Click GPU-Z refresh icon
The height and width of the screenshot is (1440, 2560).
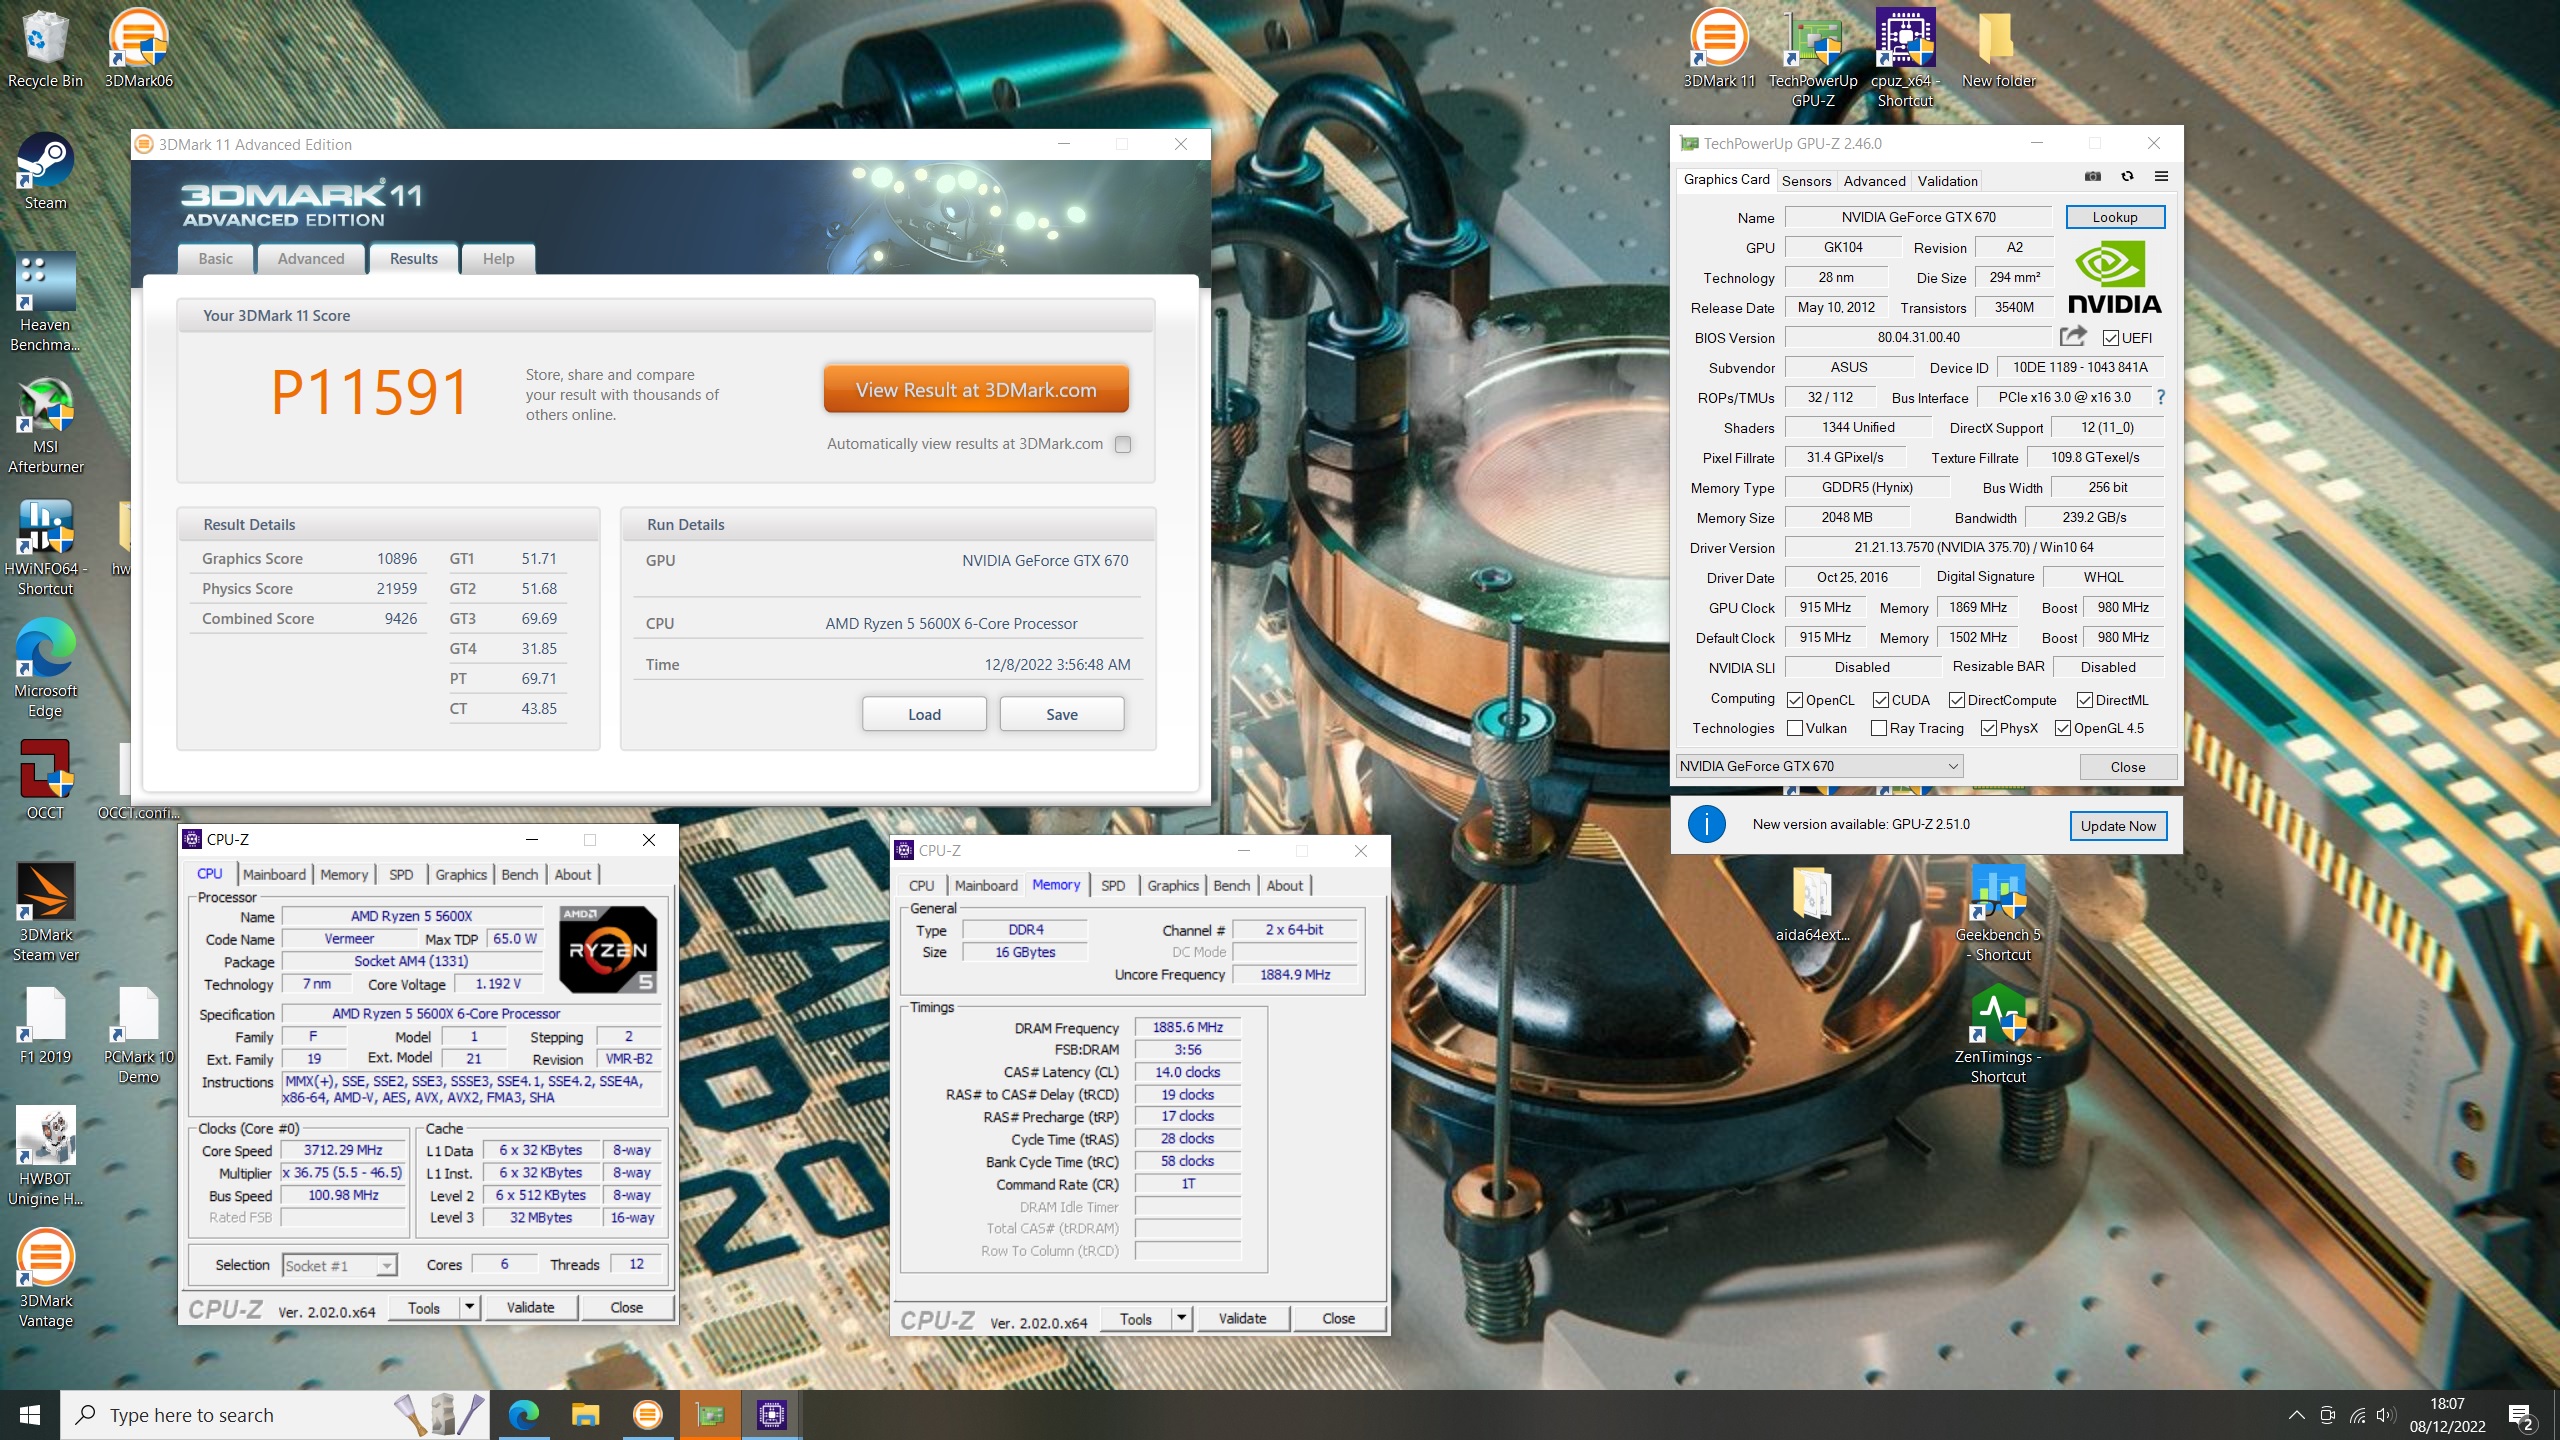[x=2127, y=177]
